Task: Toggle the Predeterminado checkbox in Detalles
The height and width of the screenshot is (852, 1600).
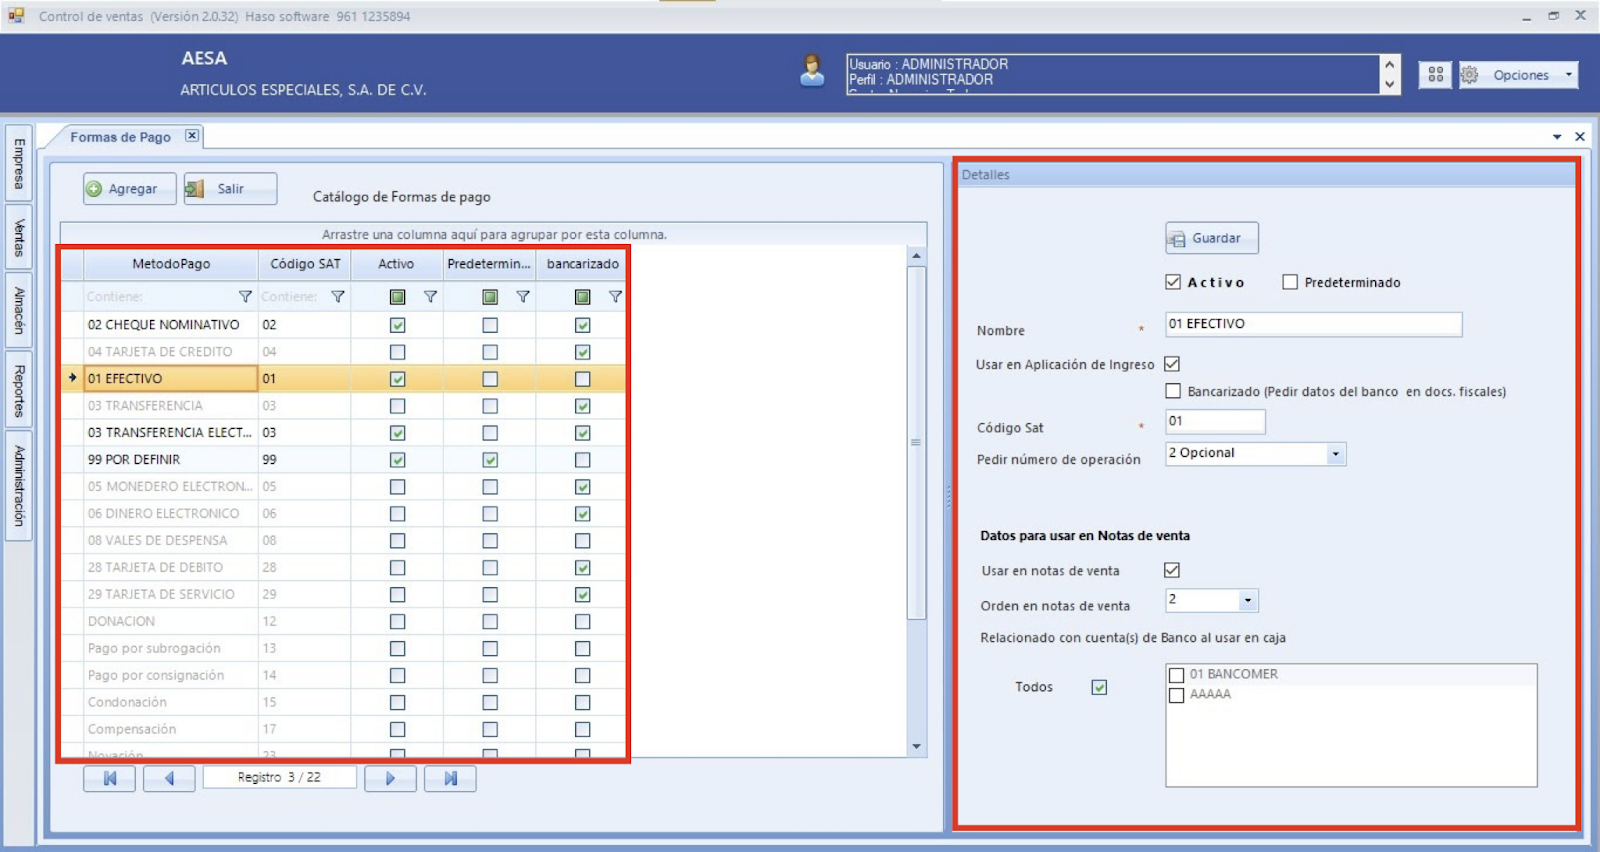Action: tap(1290, 282)
